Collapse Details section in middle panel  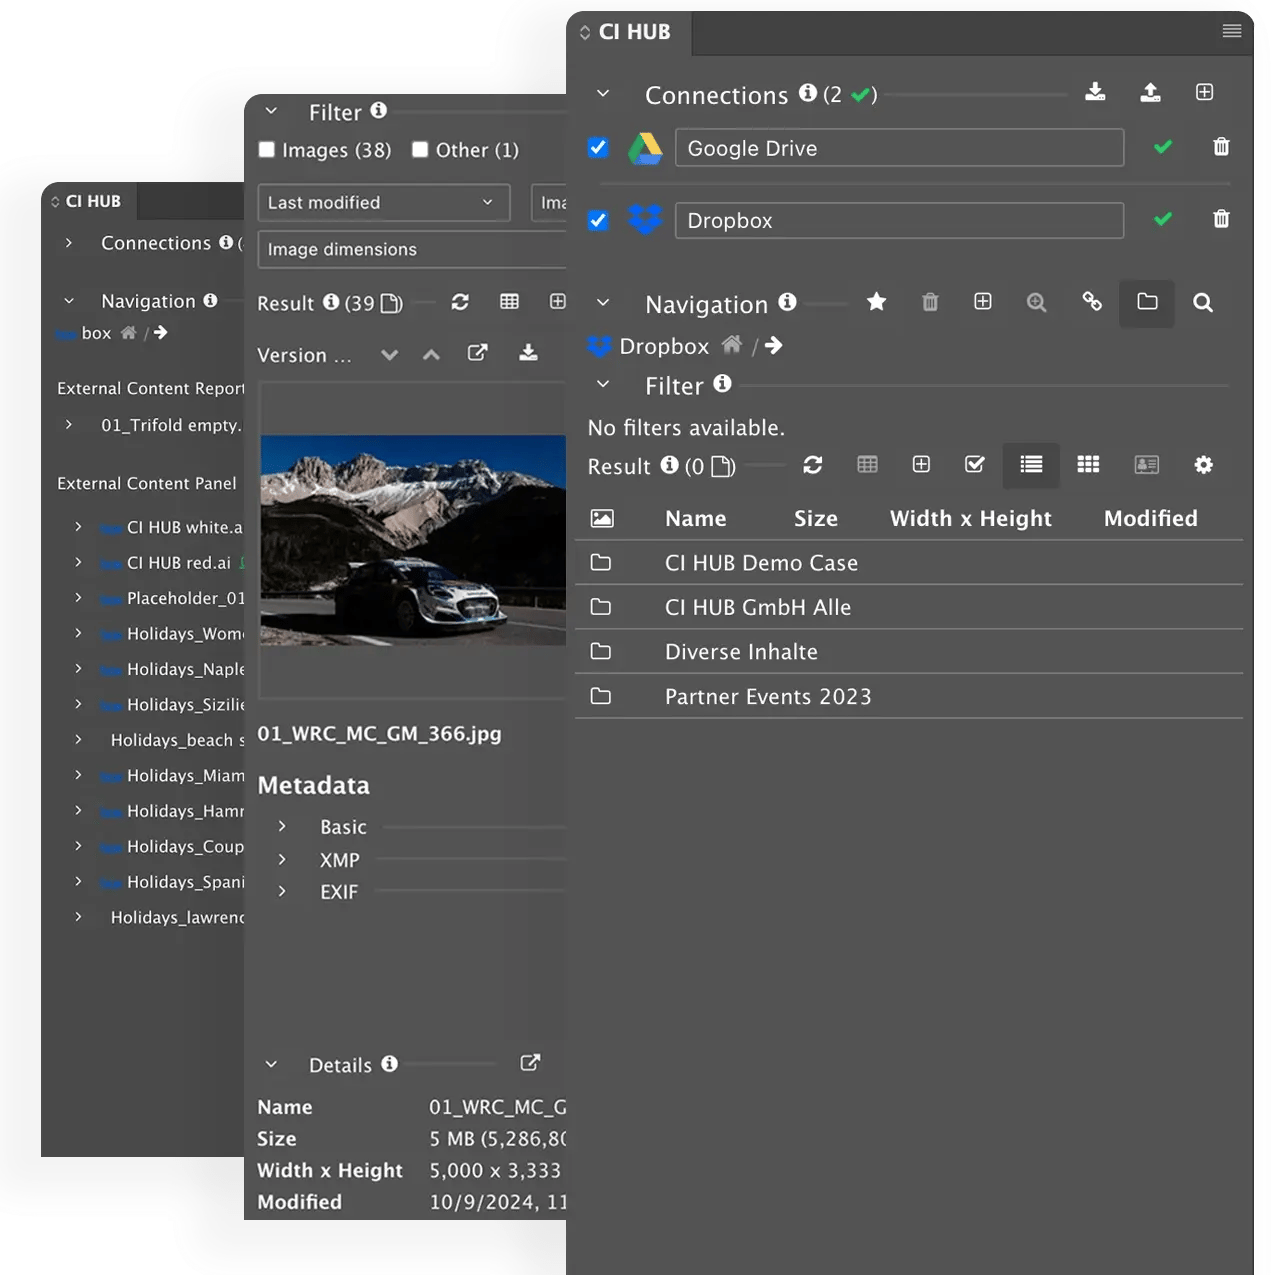tap(271, 1064)
